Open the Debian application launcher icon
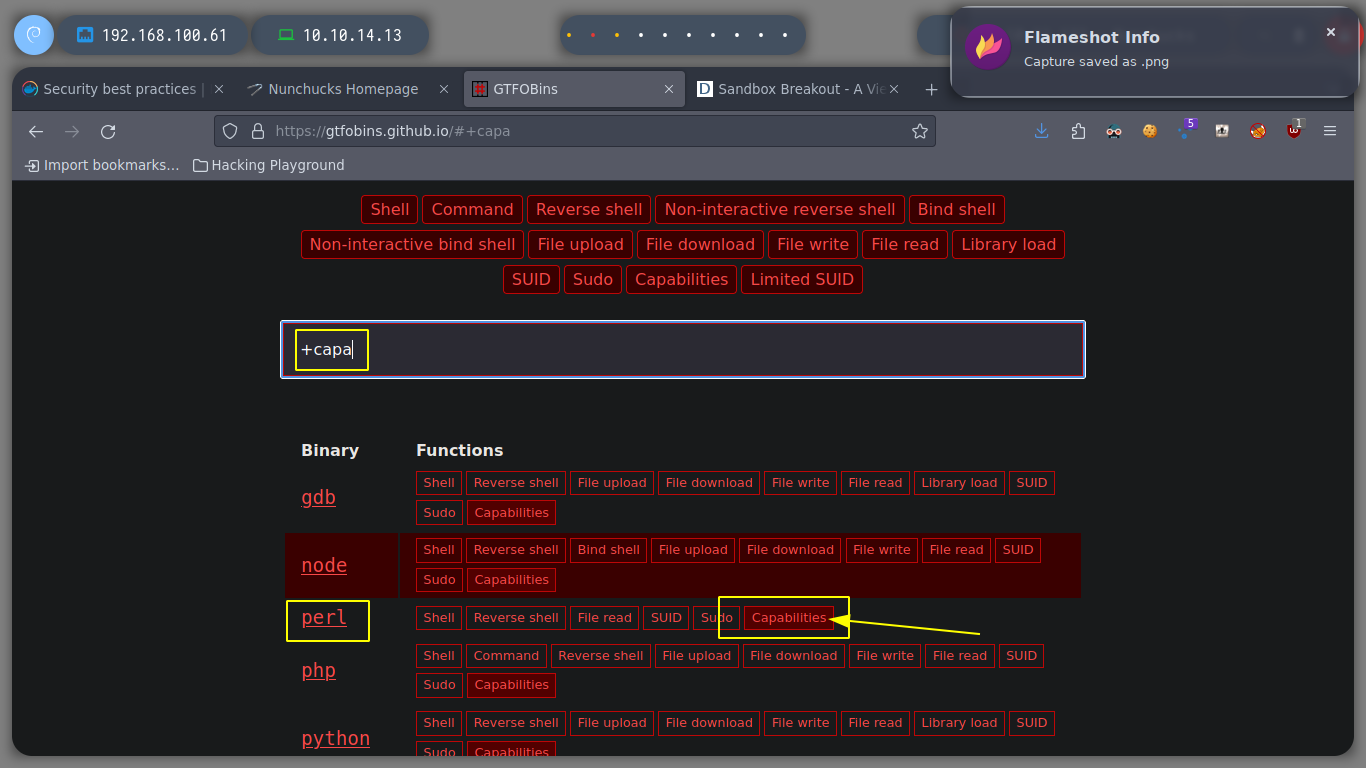The height and width of the screenshot is (768, 1366). click(x=33, y=35)
